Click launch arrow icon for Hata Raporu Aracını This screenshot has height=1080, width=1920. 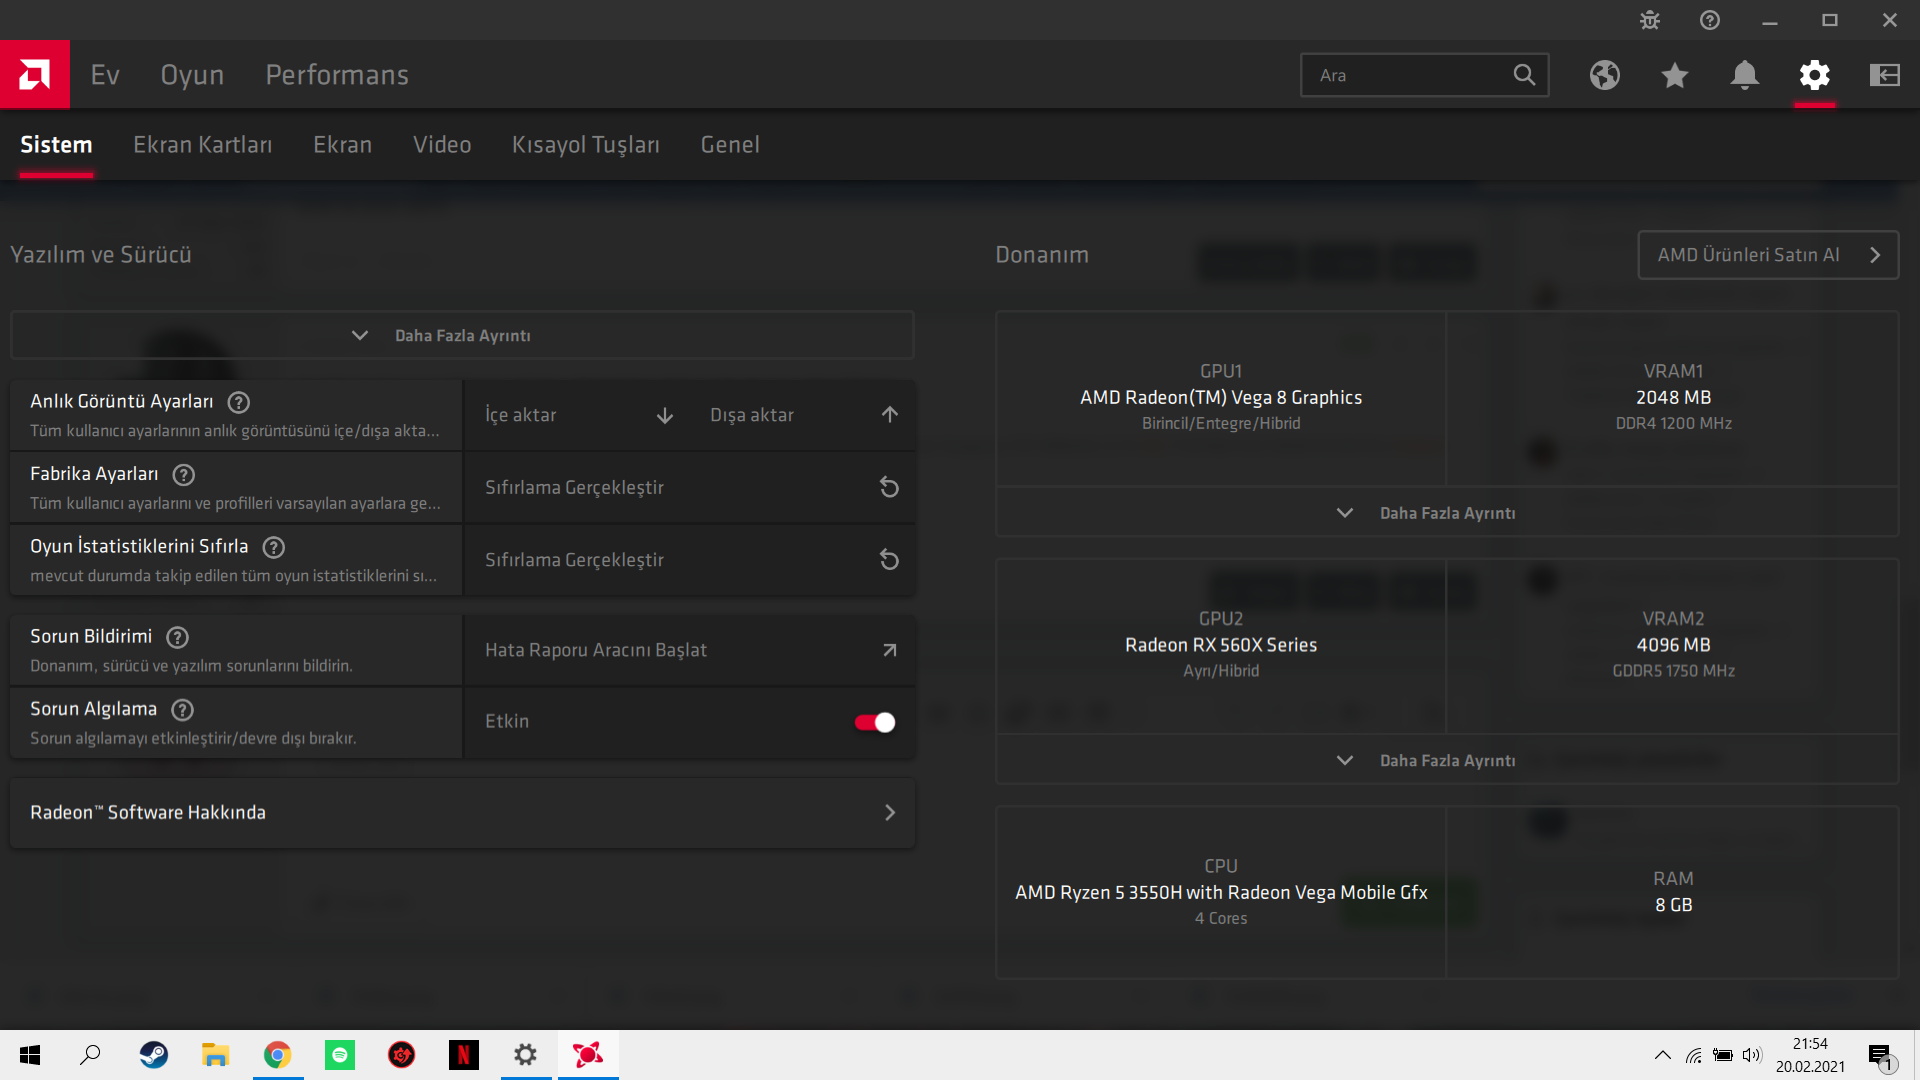889,650
